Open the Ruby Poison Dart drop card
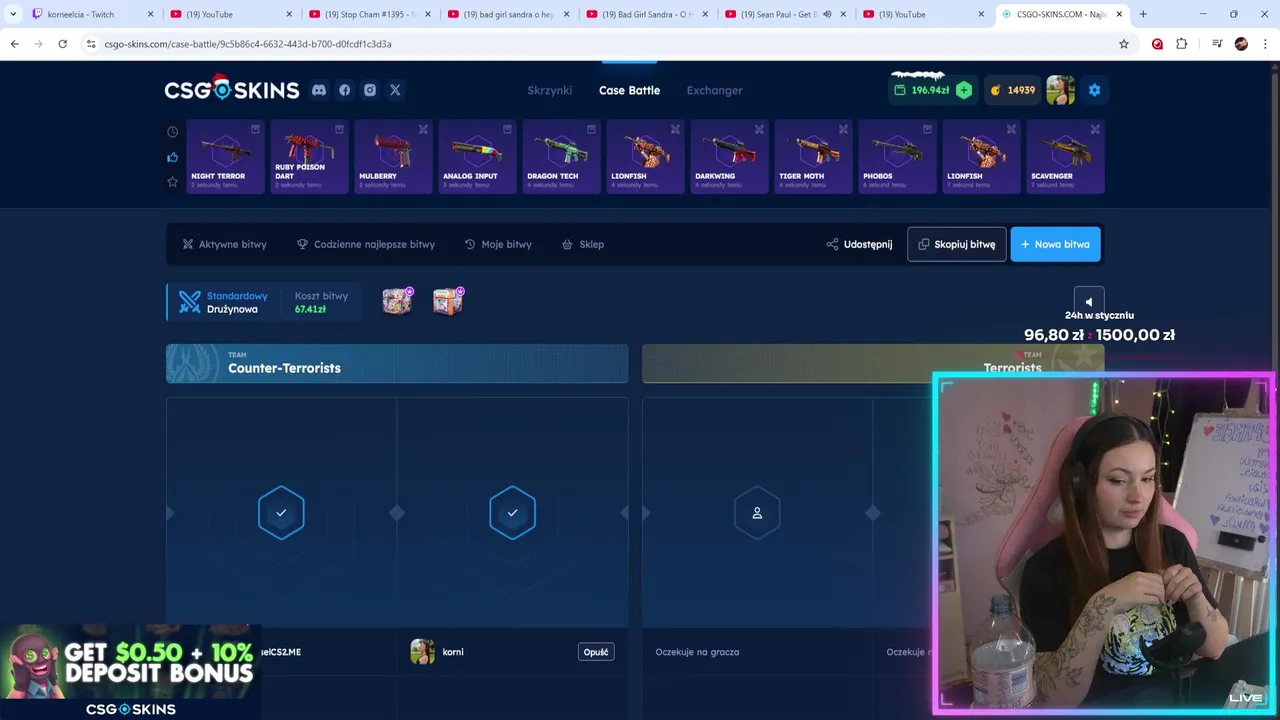The width and height of the screenshot is (1280, 720). [x=309, y=156]
